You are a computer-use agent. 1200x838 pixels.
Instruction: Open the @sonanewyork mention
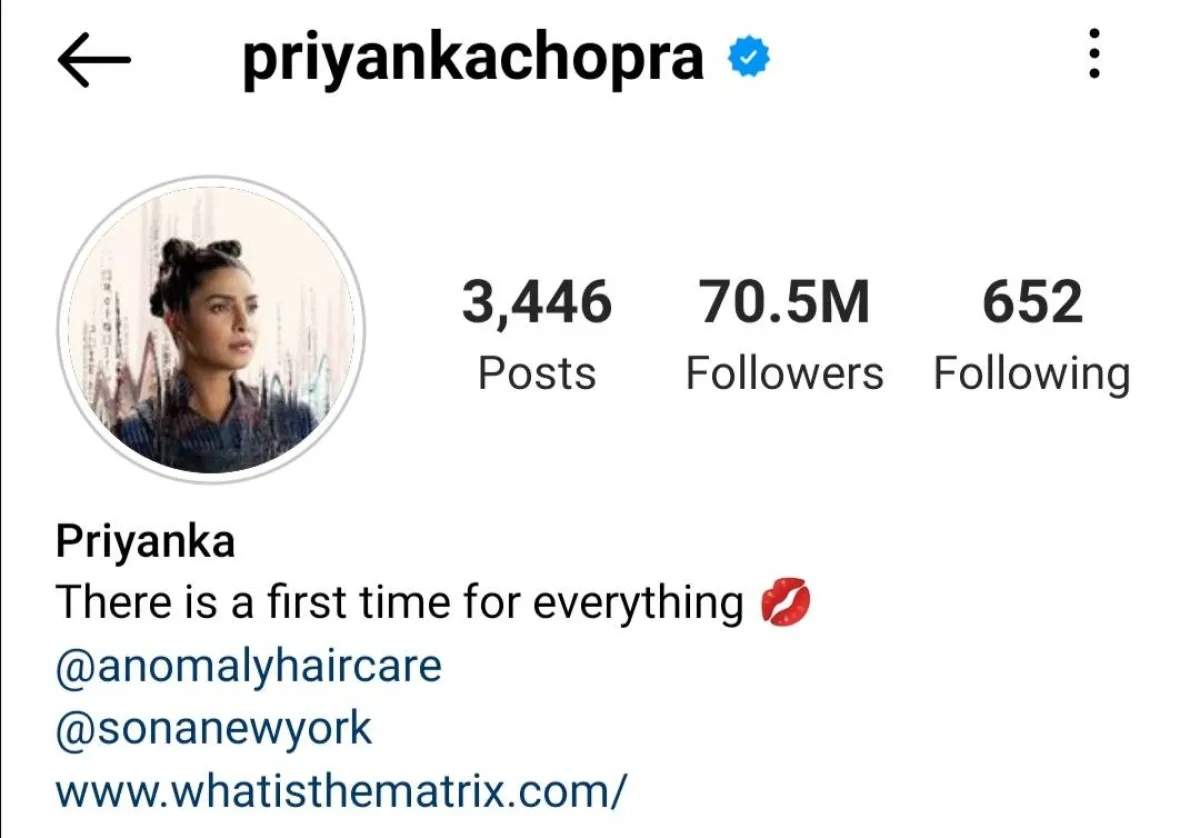coord(214,730)
